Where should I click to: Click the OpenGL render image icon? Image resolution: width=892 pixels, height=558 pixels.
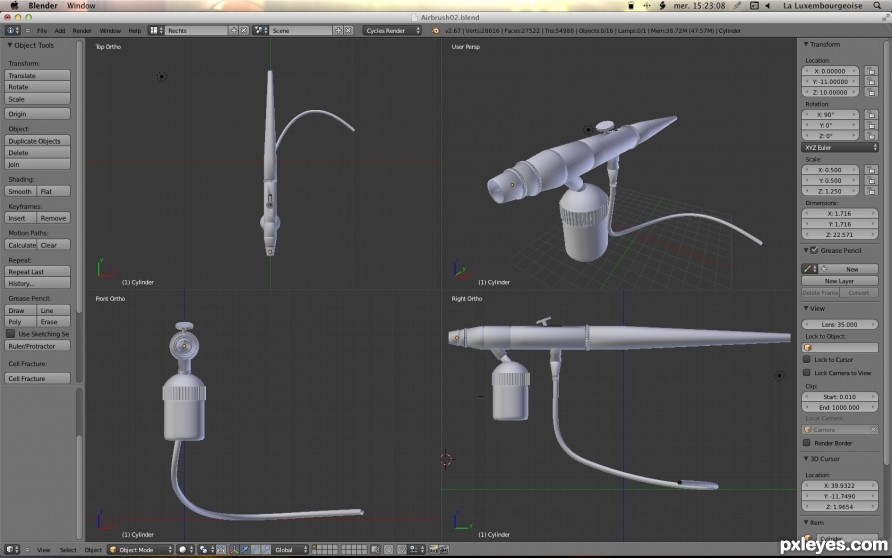[433, 549]
